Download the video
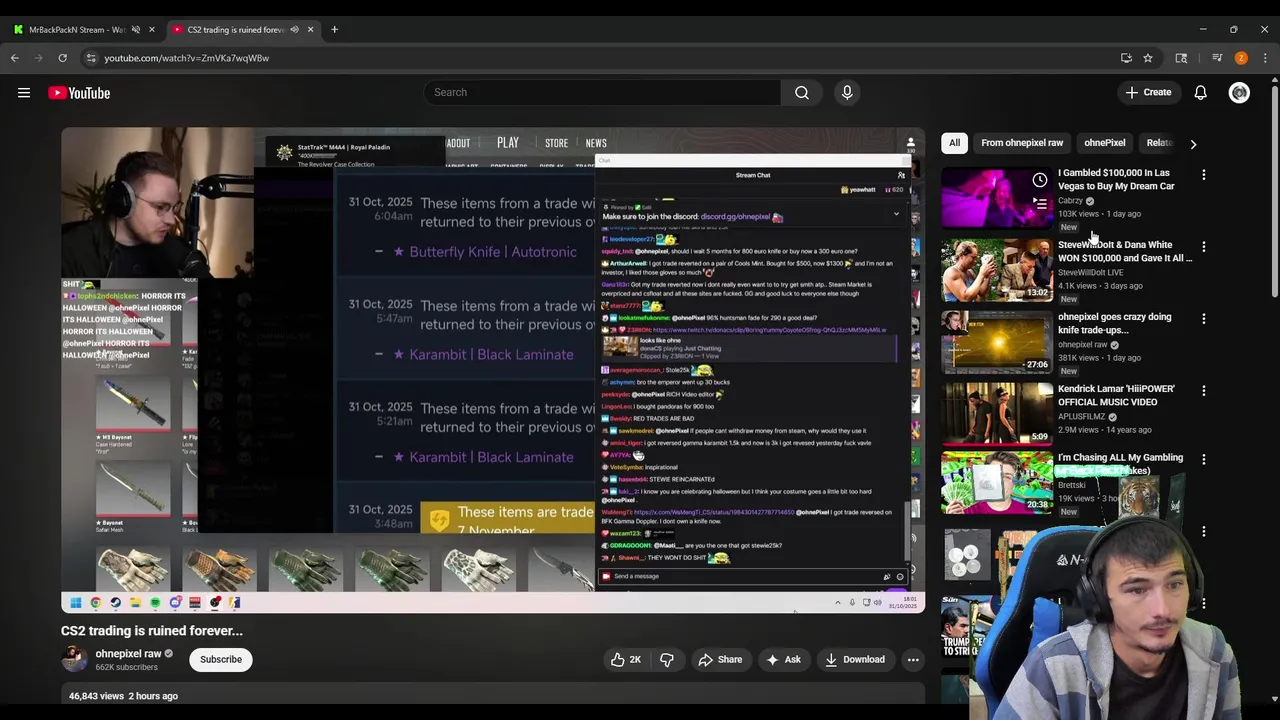The width and height of the screenshot is (1280, 720). pyautogui.click(x=855, y=660)
